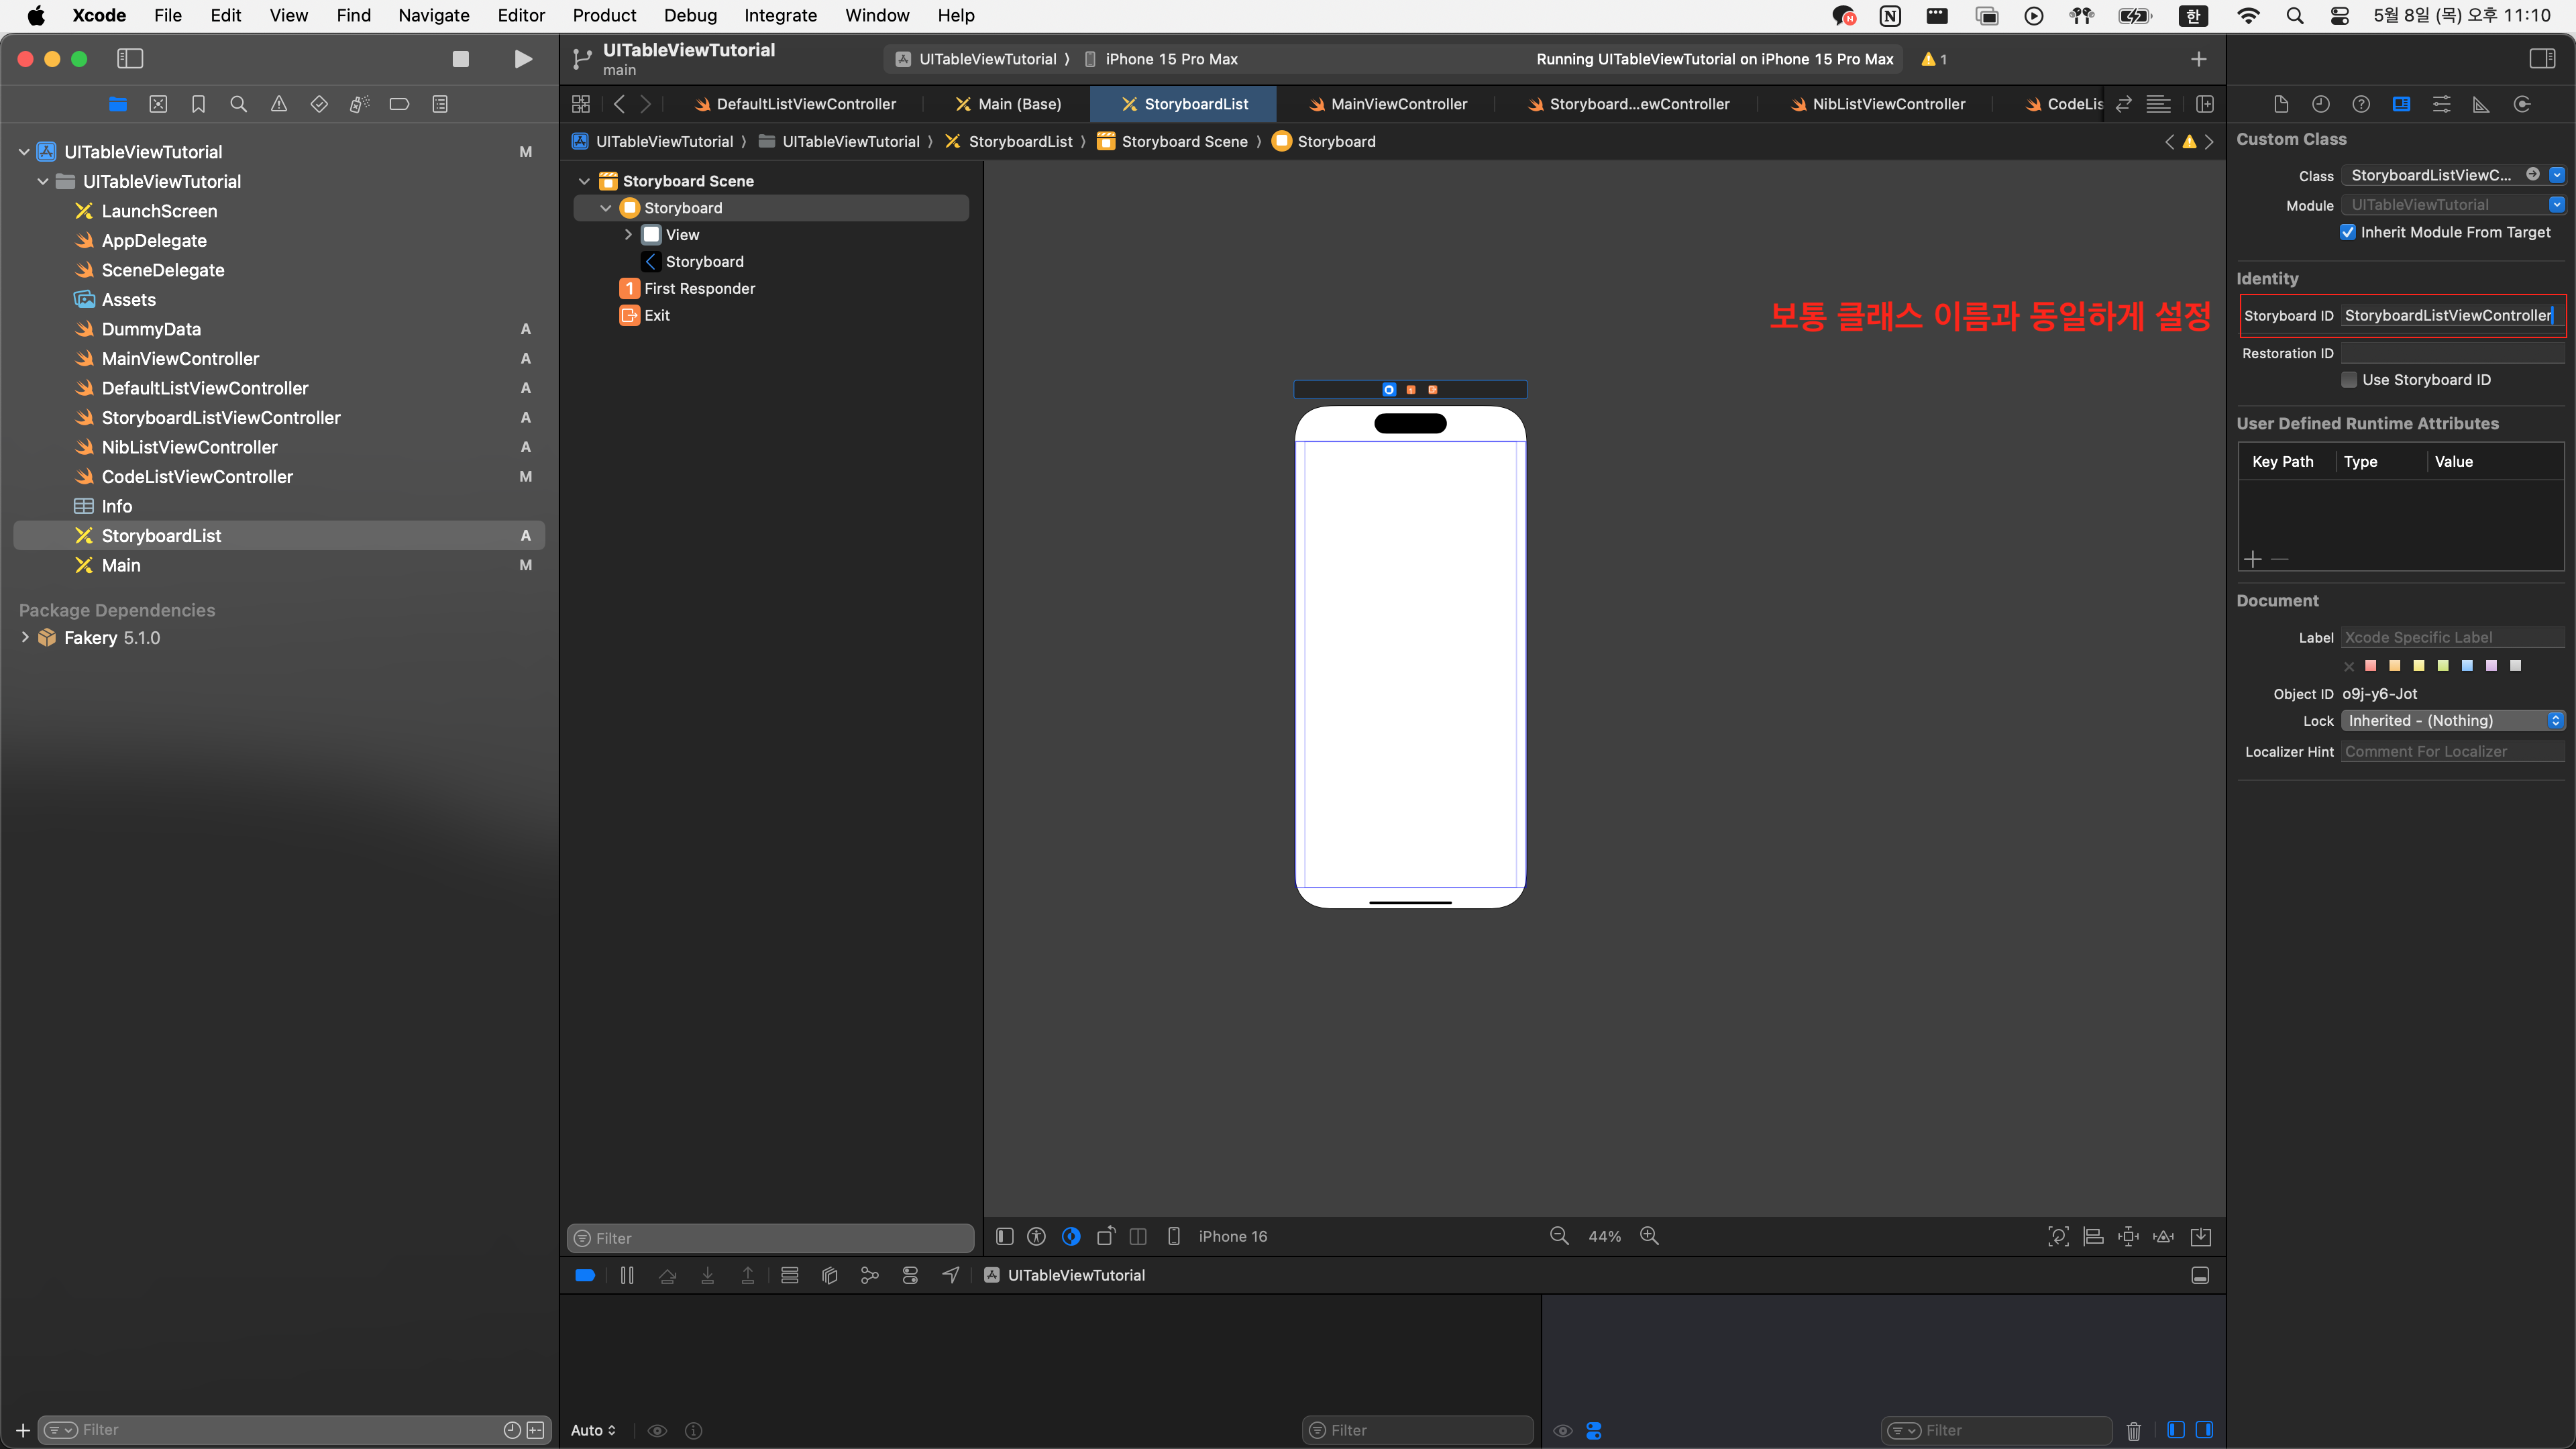Image resolution: width=2576 pixels, height=1449 pixels.
Task: Click Simulate Location arrow icon
Action: click(951, 1275)
